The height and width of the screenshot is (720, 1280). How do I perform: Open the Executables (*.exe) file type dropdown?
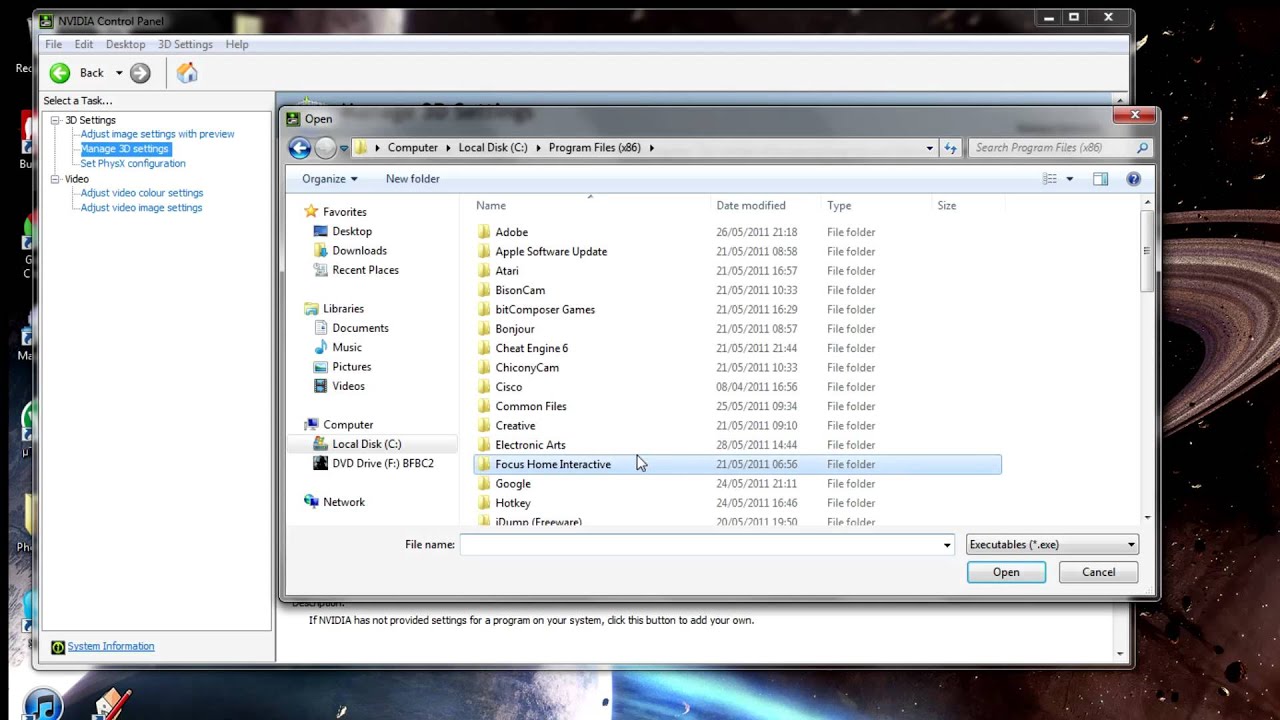[1052, 545]
